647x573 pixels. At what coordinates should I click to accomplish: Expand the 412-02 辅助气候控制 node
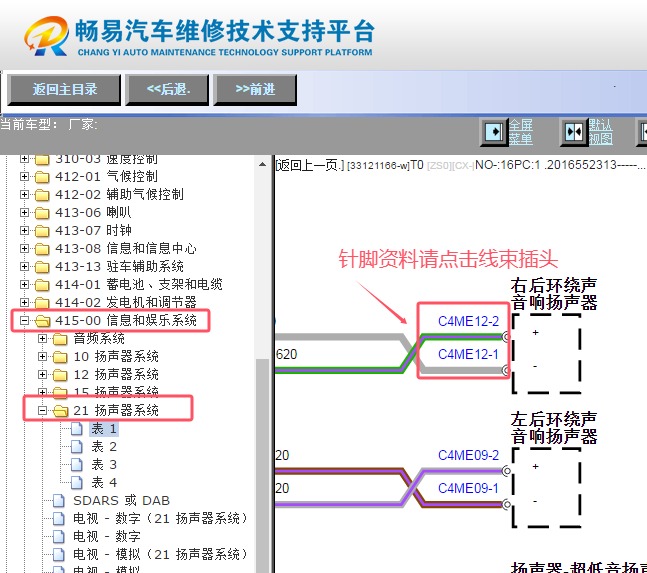[x=24, y=194]
